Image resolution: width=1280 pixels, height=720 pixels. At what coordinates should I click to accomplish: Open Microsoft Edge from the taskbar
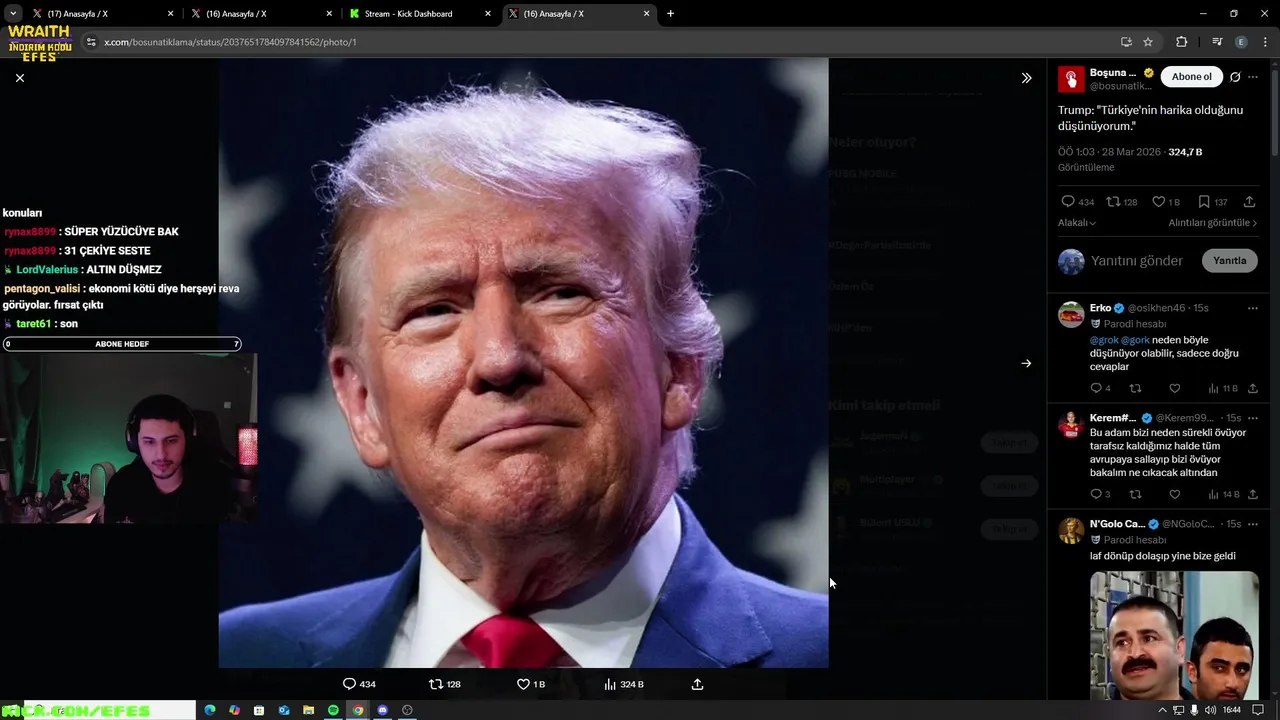pyautogui.click(x=209, y=710)
